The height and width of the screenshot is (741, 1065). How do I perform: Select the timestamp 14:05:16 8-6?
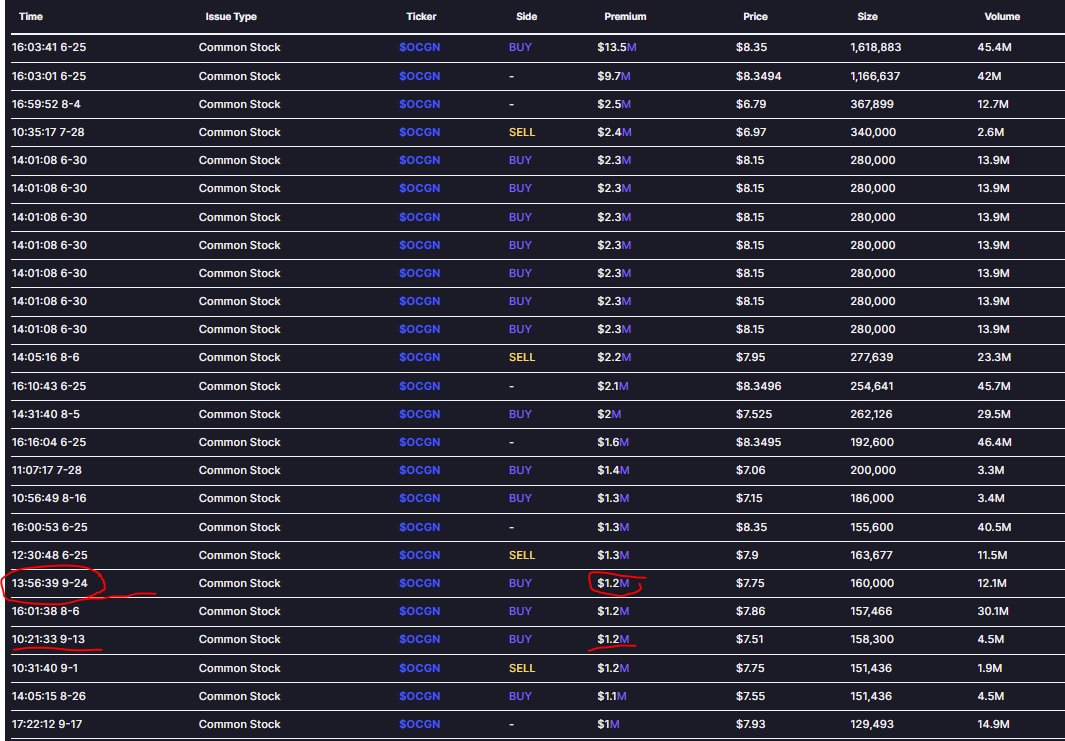[x=45, y=357]
